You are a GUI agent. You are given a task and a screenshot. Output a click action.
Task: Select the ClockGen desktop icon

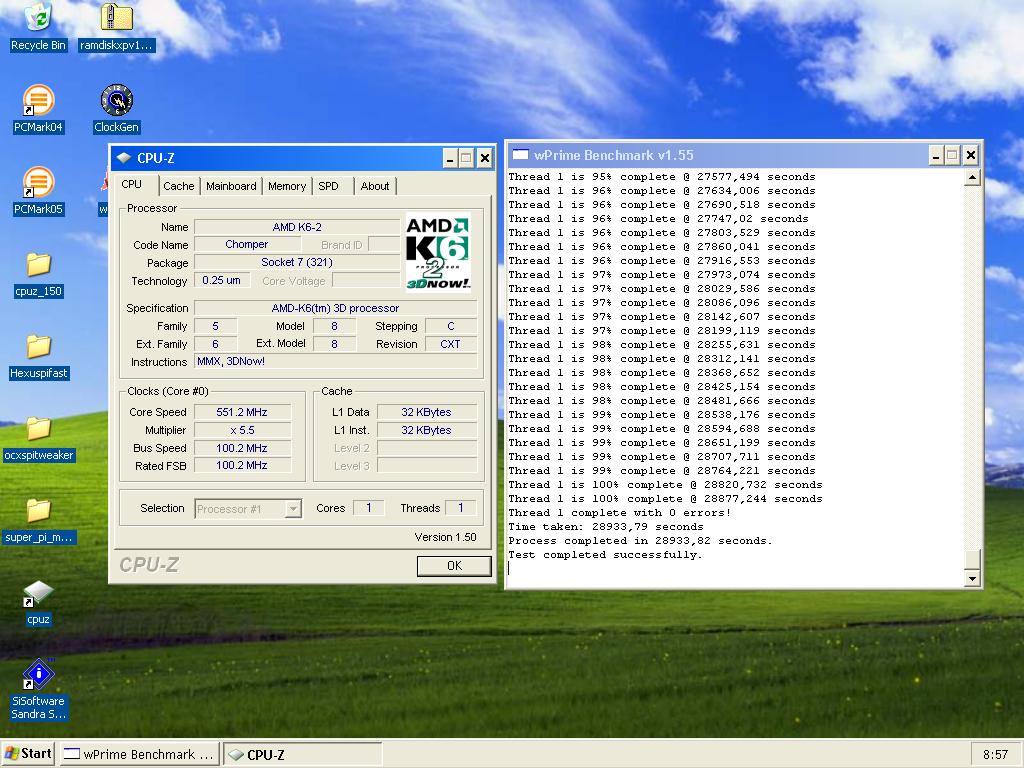116,108
